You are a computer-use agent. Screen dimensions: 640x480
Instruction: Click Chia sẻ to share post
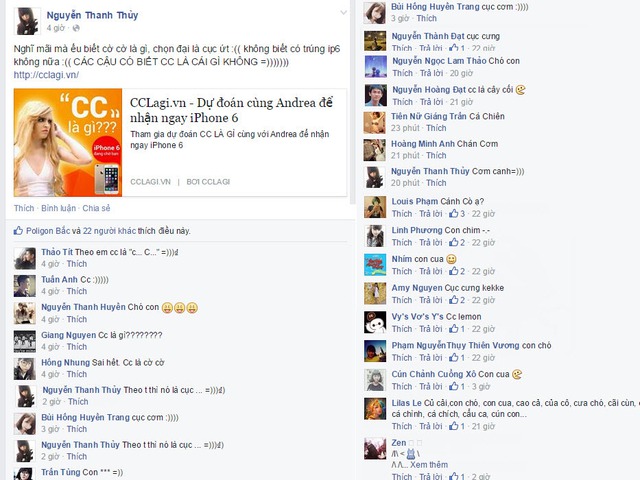(96, 208)
